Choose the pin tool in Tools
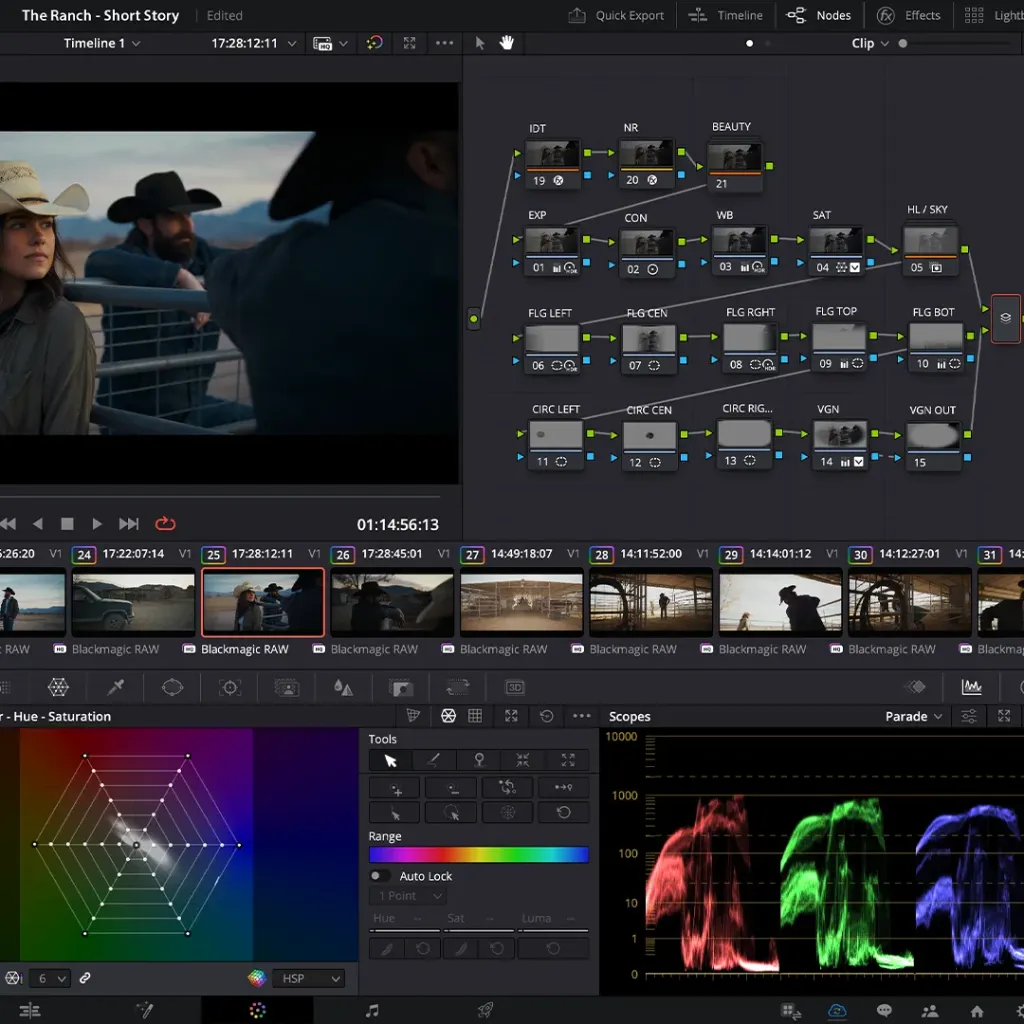1024x1024 pixels. point(479,760)
